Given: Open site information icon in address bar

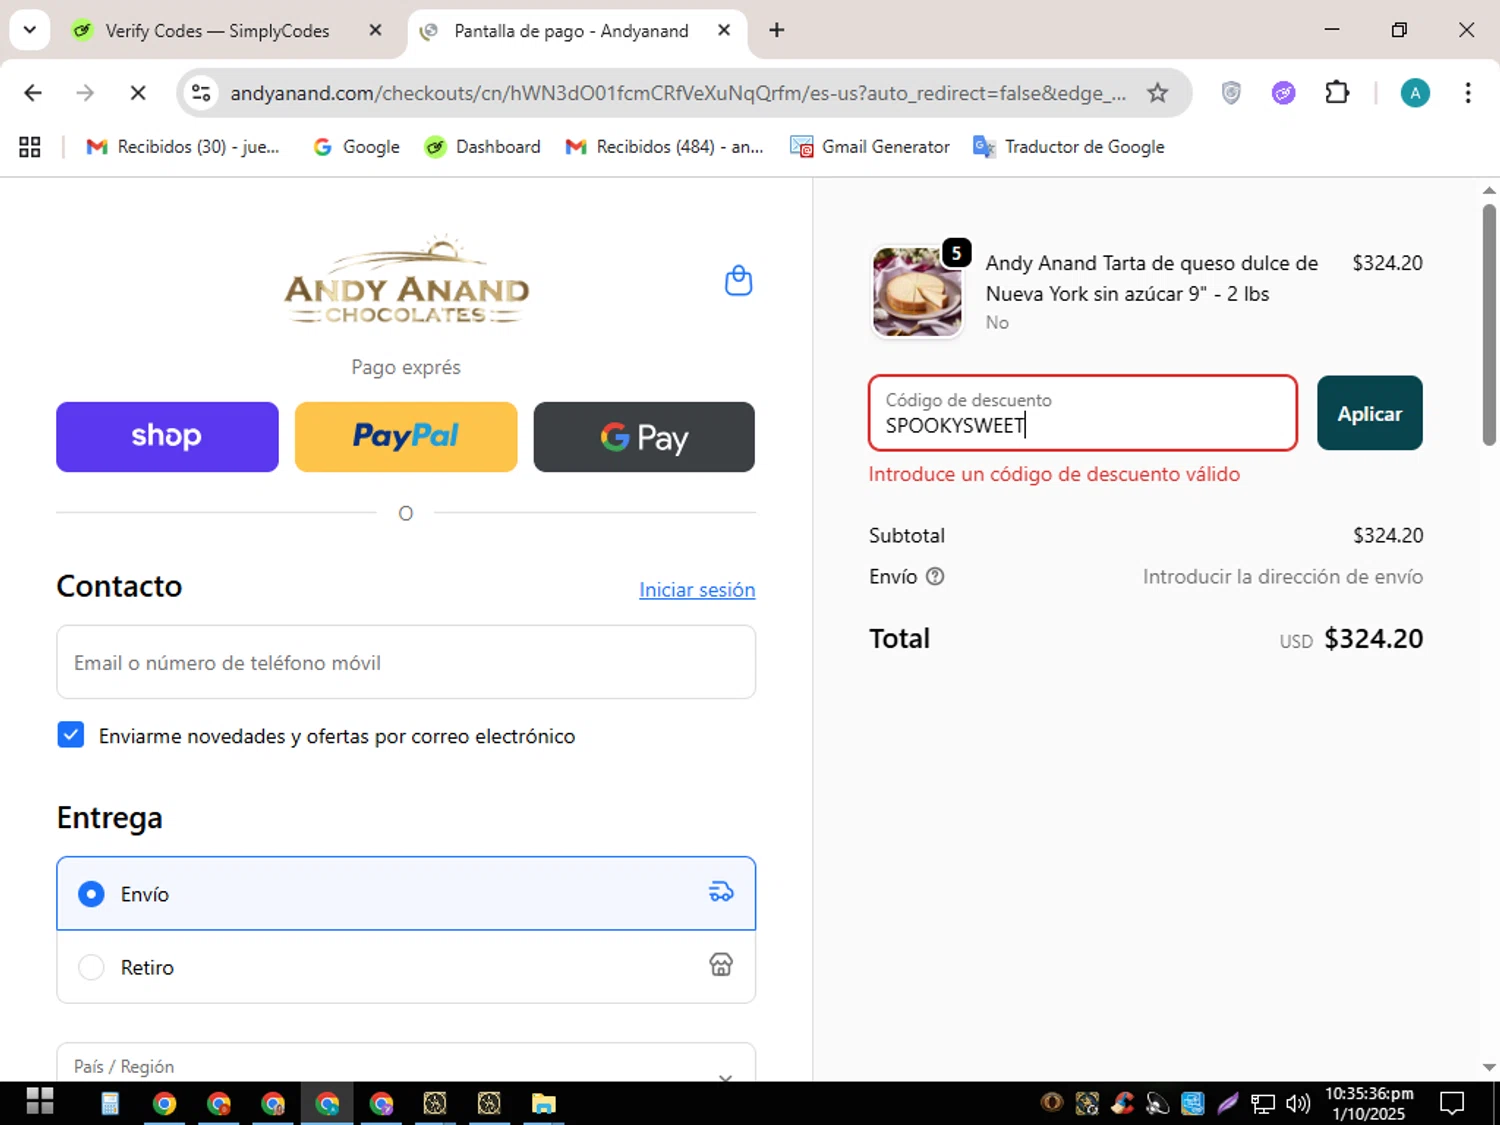Looking at the screenshot, I should click(x=201, y=93).
